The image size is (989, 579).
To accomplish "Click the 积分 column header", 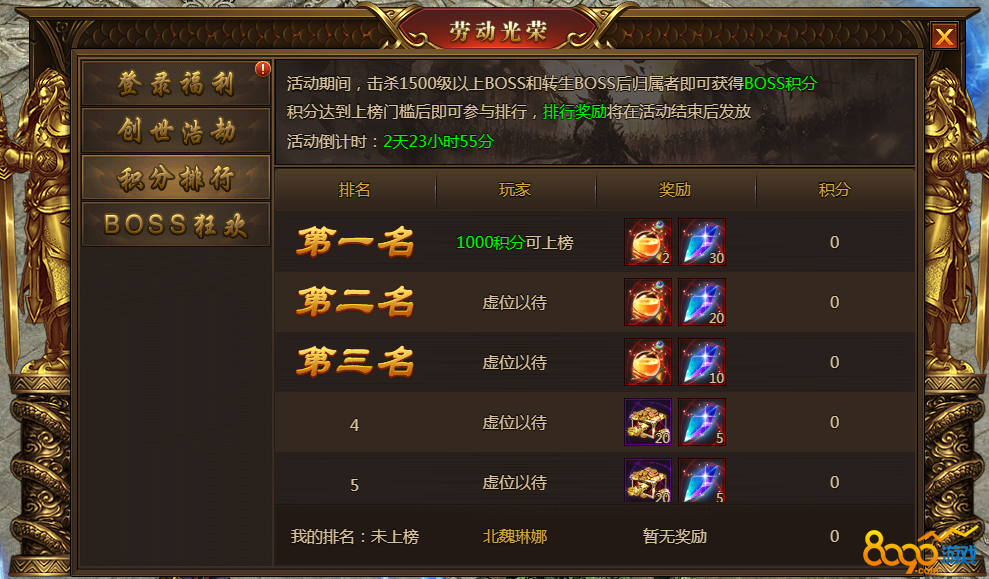I will 834,189.
